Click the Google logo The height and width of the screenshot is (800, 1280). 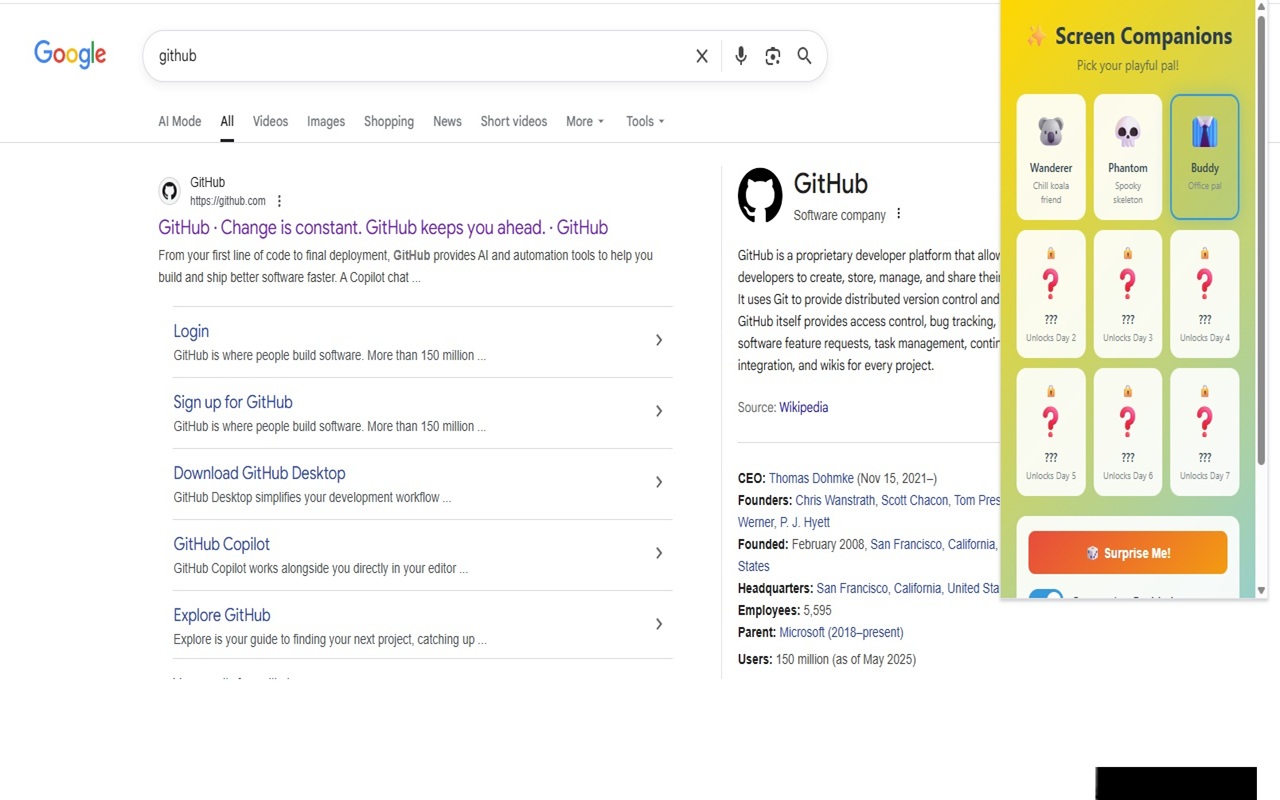[x=70, y=54]
